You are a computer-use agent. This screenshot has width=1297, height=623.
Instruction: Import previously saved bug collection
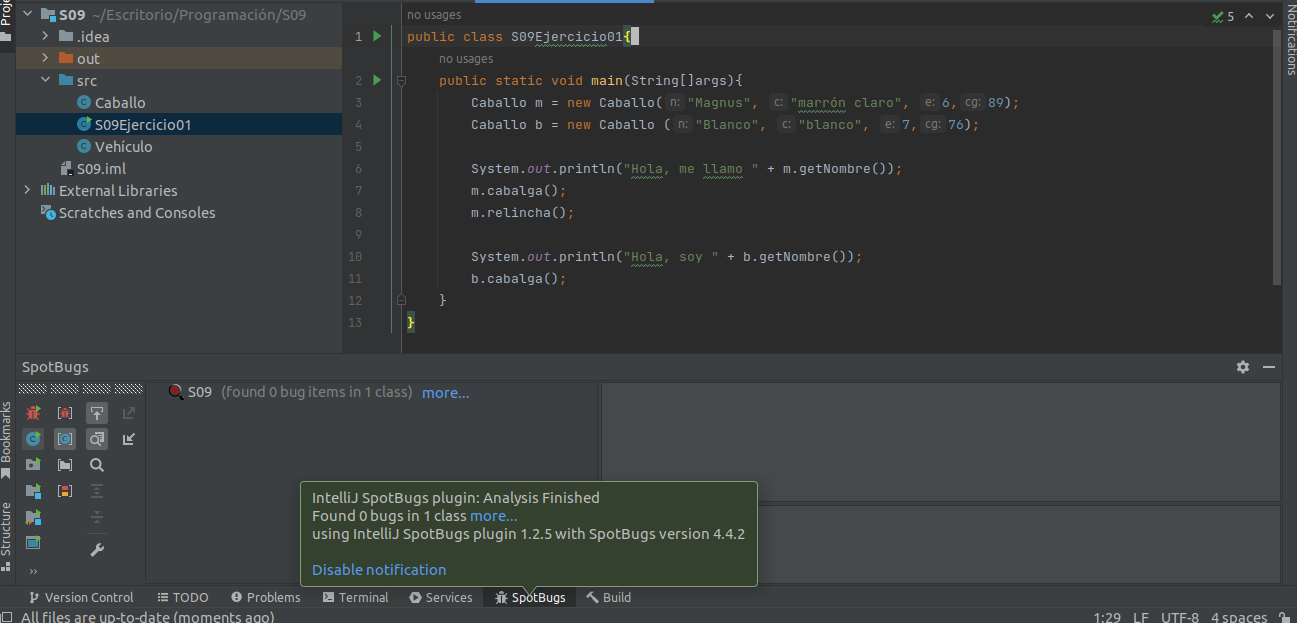tap(129, 439)
